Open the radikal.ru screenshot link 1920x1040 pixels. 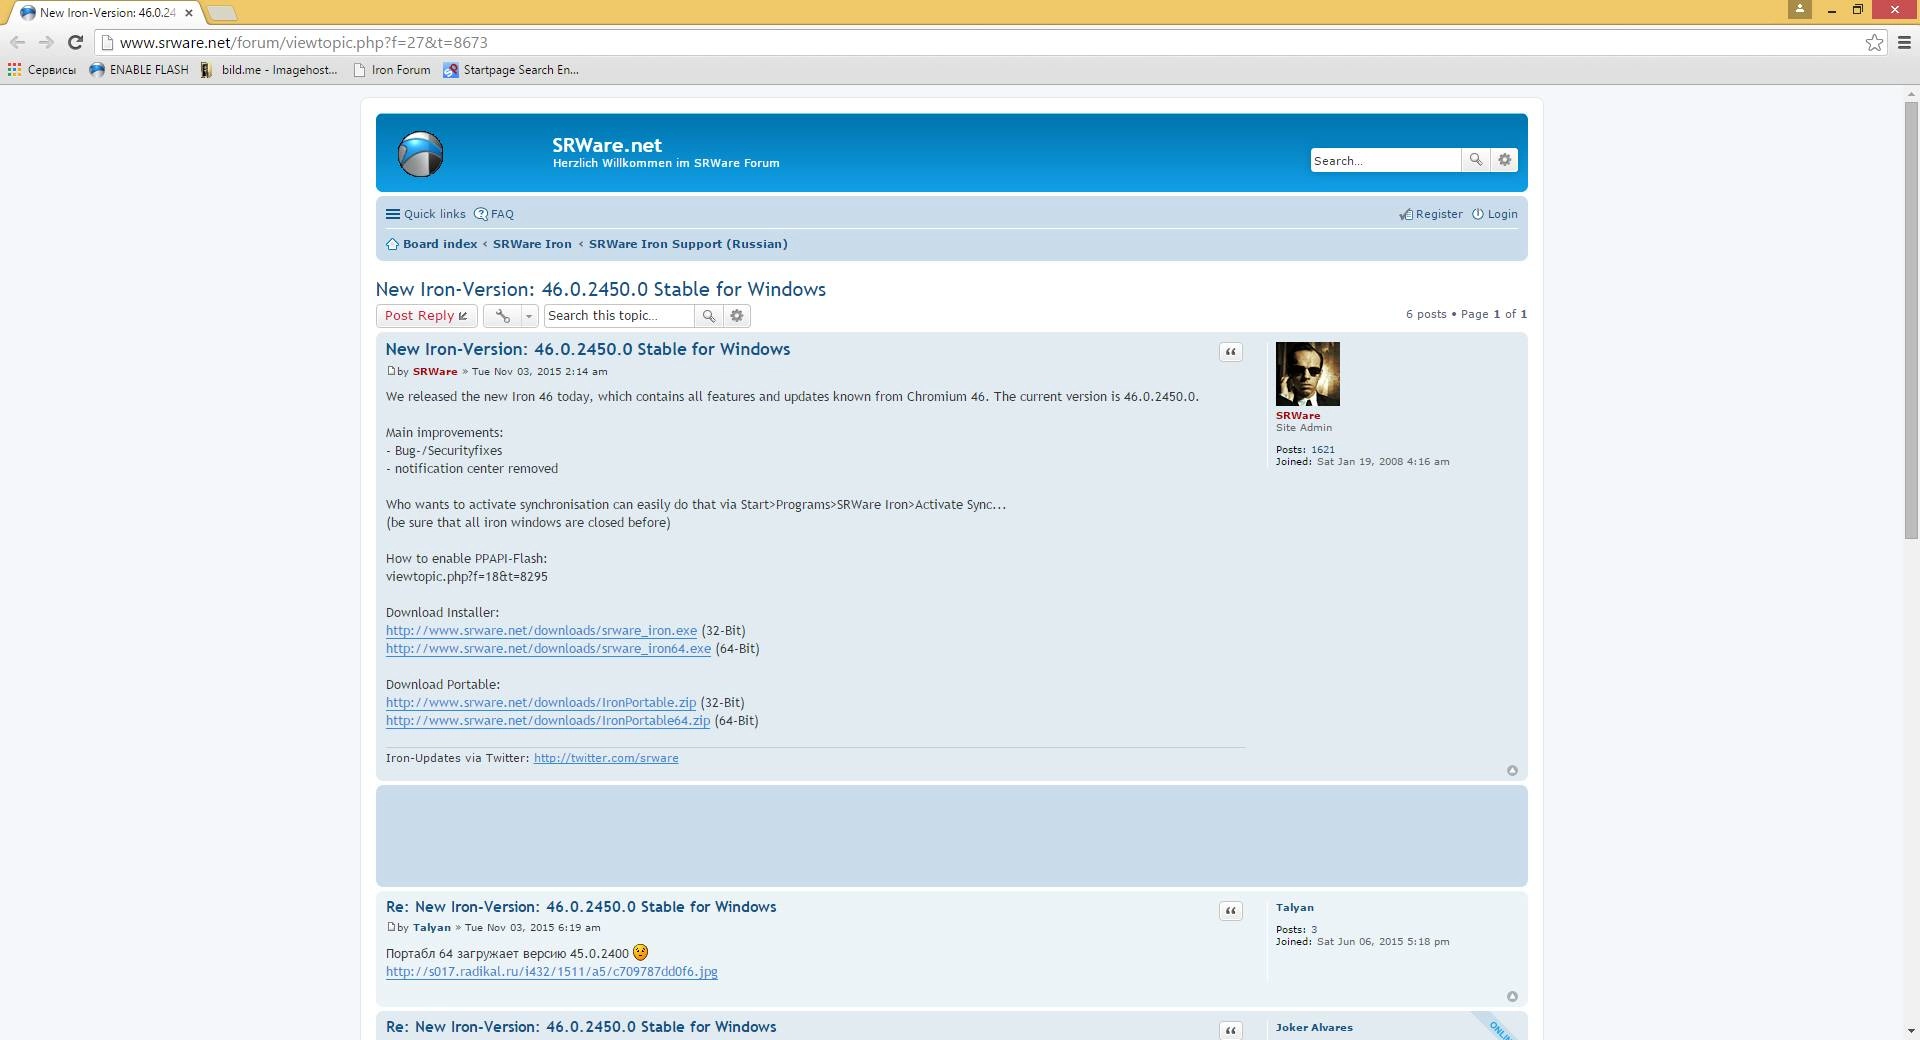click(552, 972)
